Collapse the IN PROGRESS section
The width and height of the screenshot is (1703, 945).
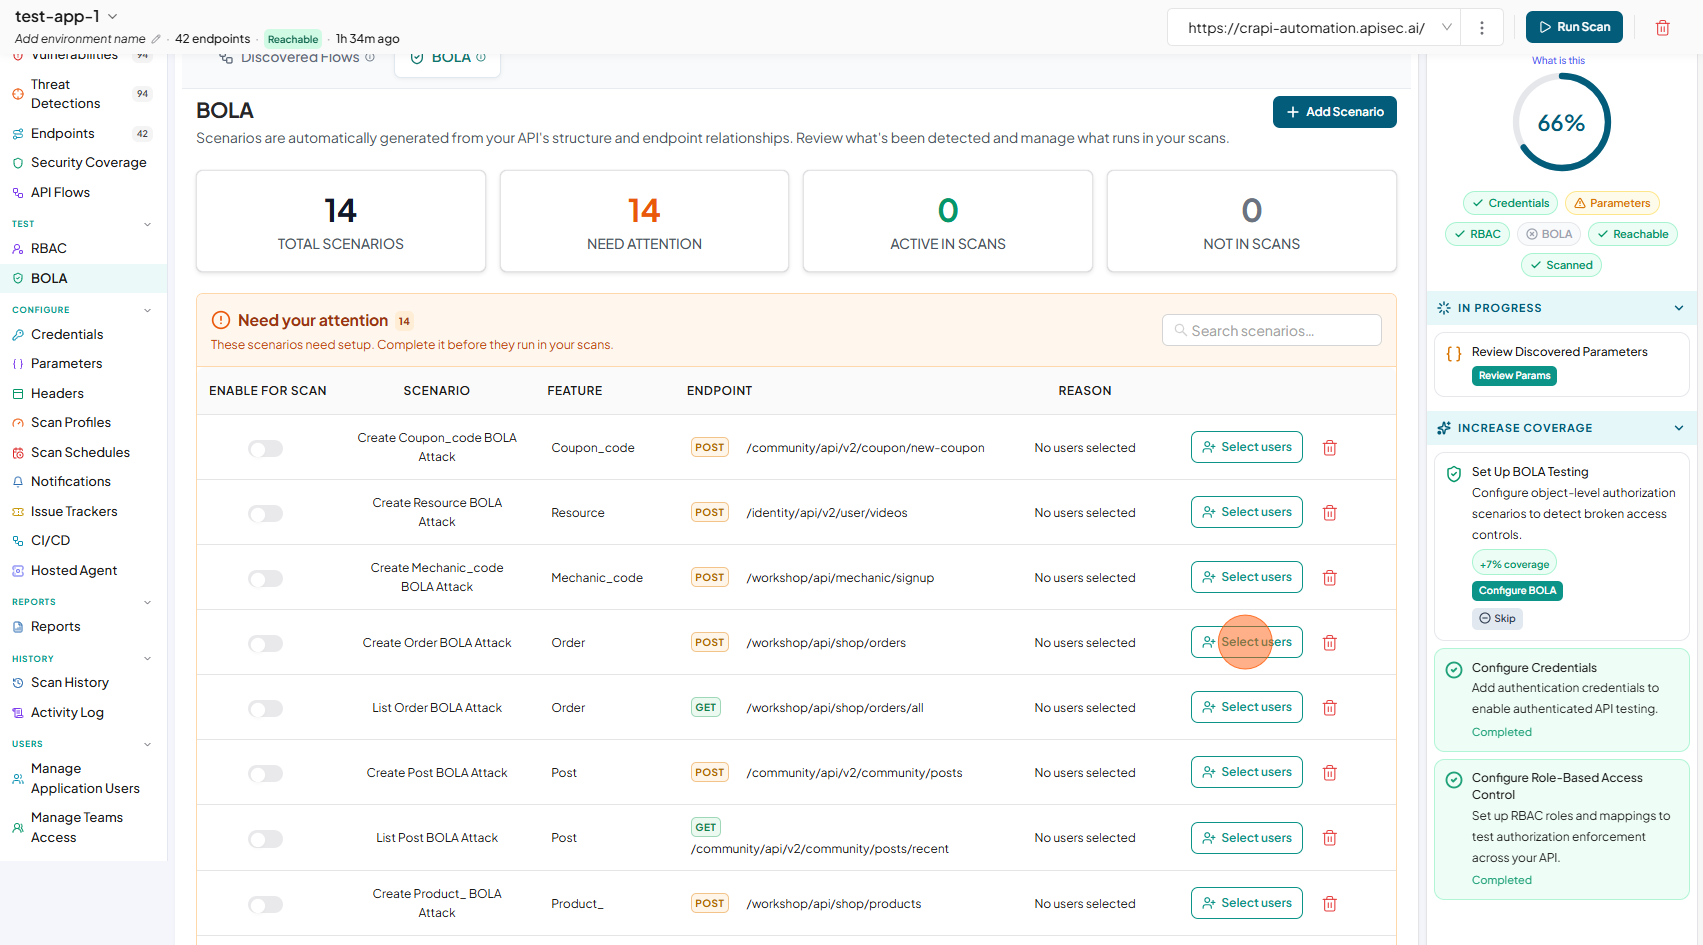pyautogui.click(x=1679, y=308)
